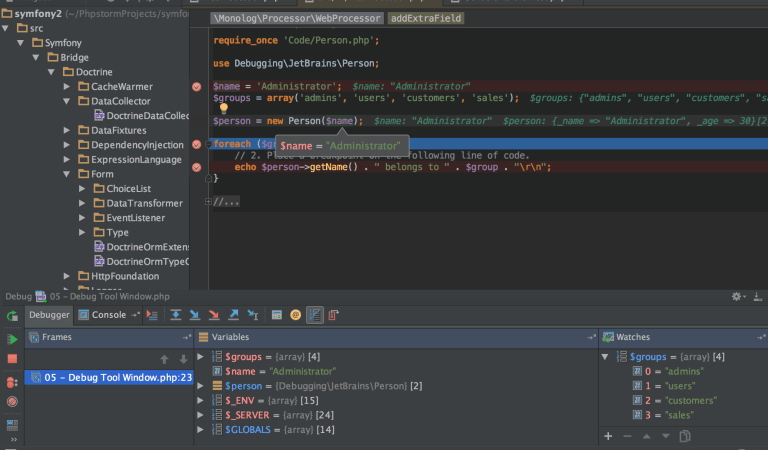
Task: Add a new watch with plus button
Action: (608, 436)
